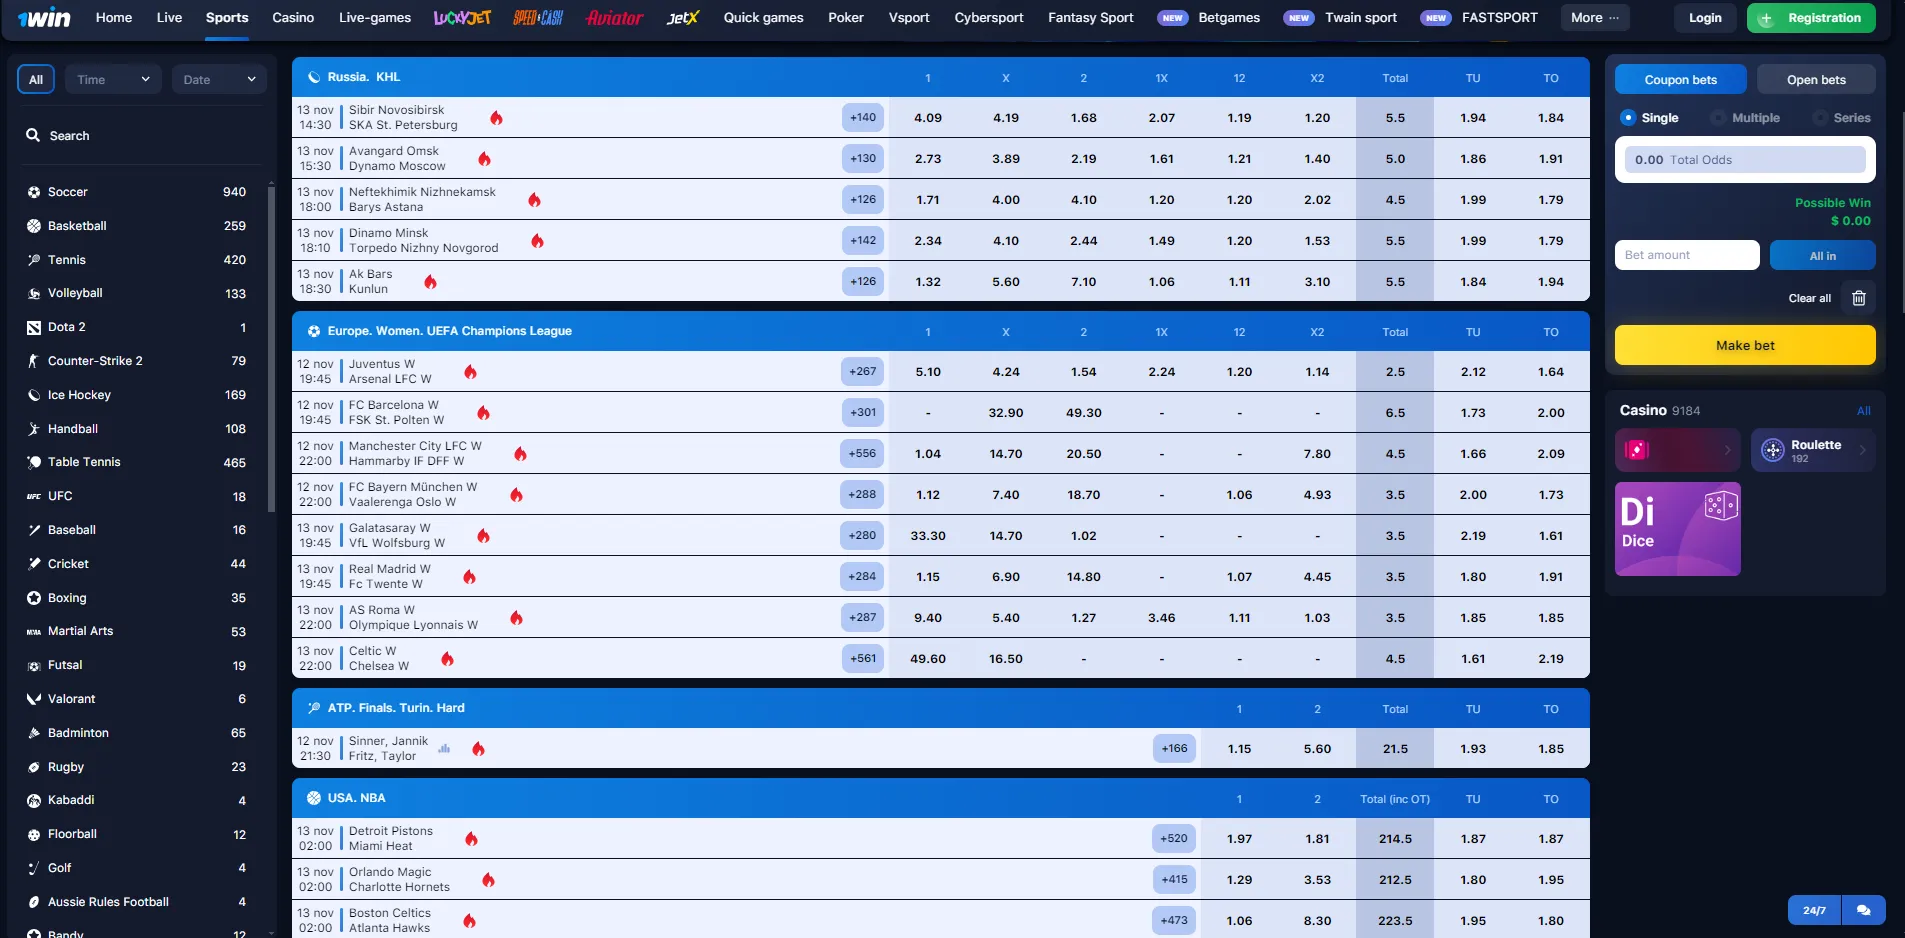Select the Multiple bet type radio
Screen dimensions: 1905x938
(x=1719, y=118)
